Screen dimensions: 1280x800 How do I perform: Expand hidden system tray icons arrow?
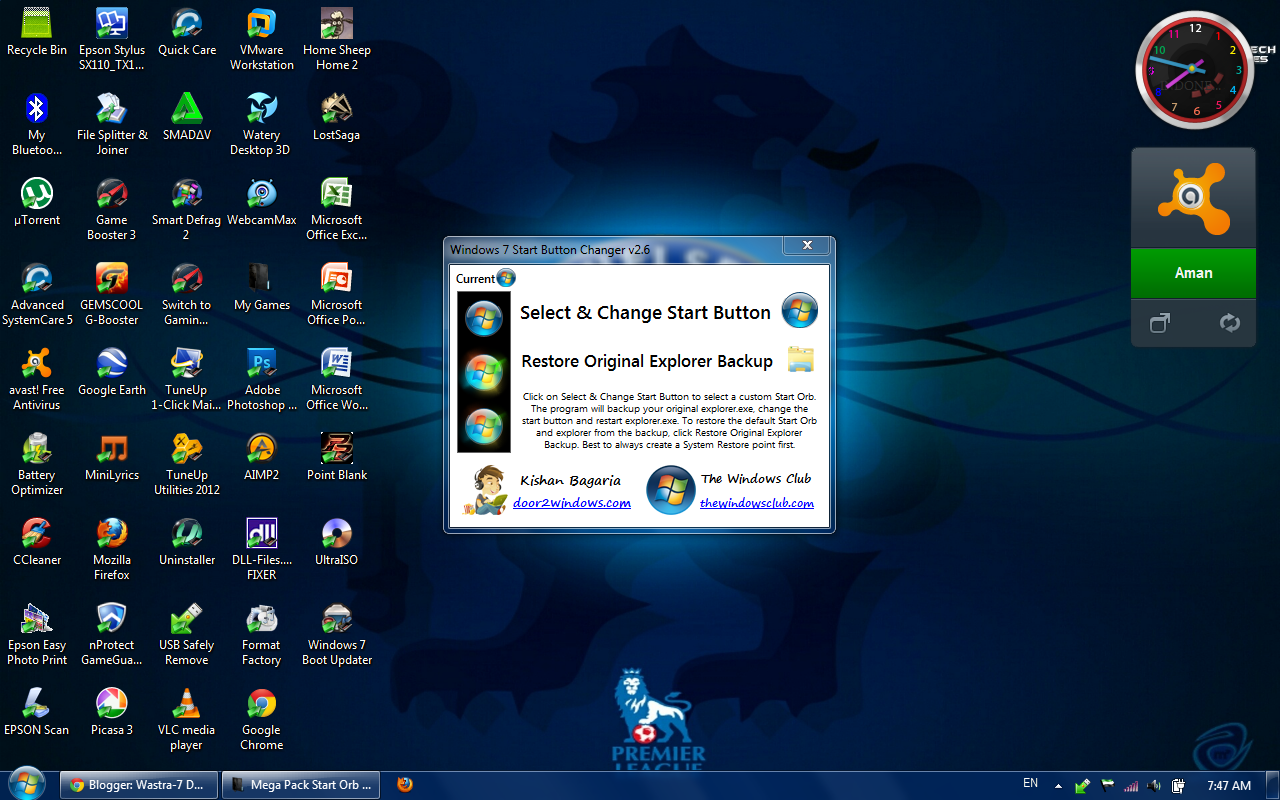point(1058,786)
